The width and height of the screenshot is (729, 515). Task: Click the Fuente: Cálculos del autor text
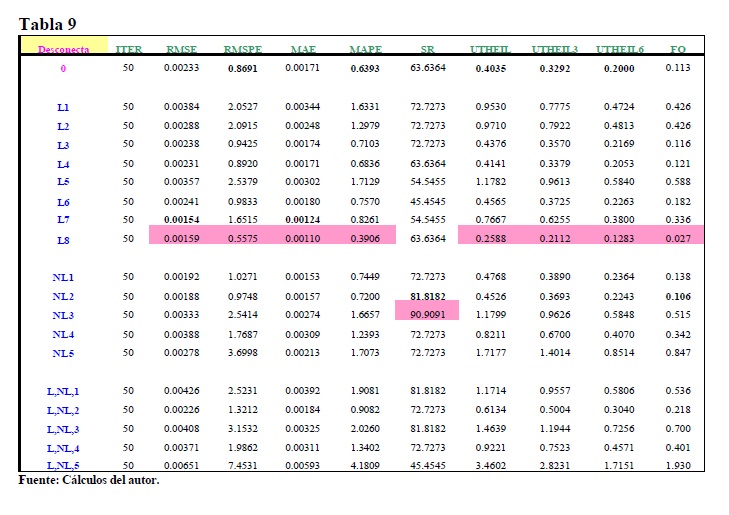coord(89,481)
